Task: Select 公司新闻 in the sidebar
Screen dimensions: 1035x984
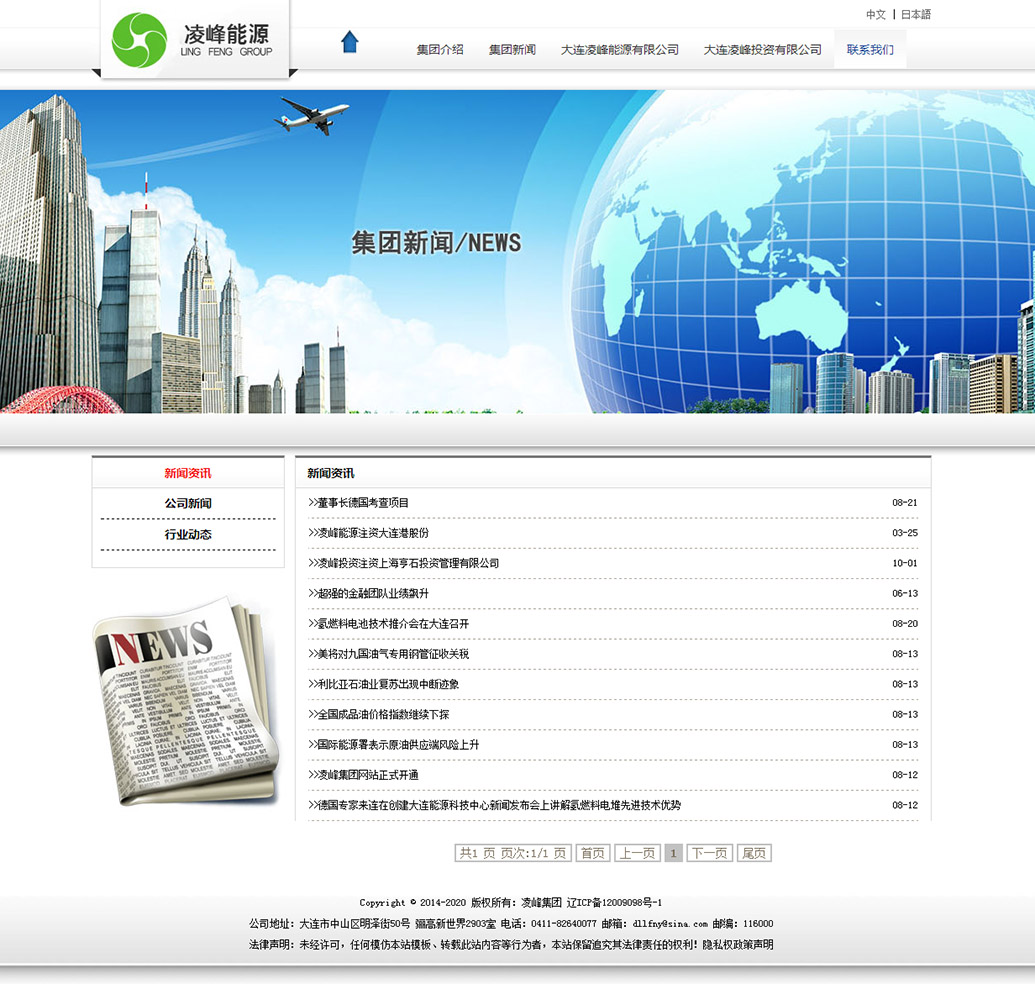Action: pyautogui.click(x=188, y=504)
